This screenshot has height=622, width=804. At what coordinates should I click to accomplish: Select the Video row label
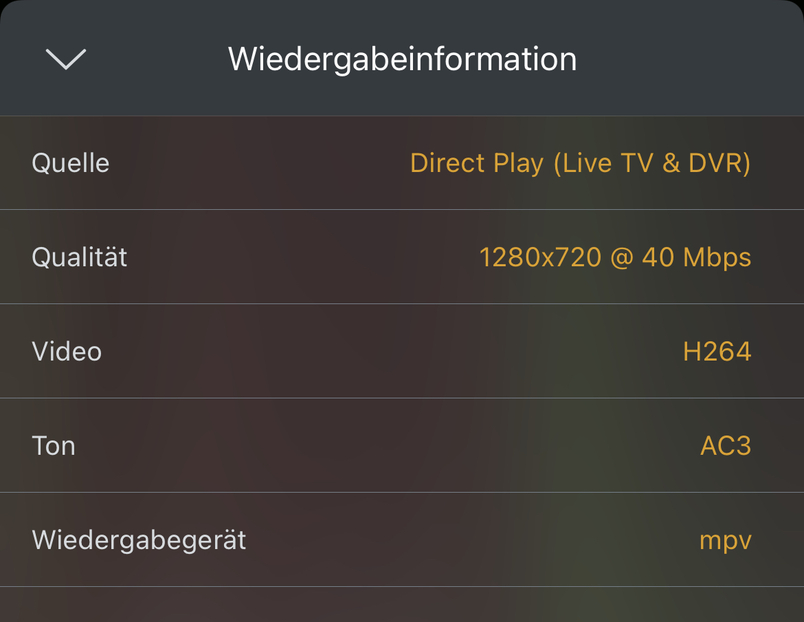67,351
